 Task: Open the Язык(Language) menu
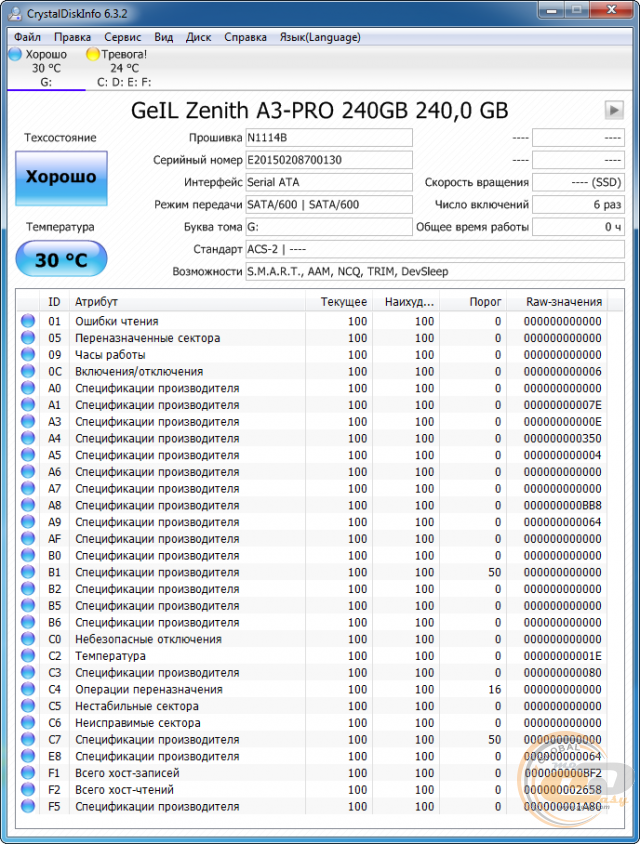tap(320, 37)
